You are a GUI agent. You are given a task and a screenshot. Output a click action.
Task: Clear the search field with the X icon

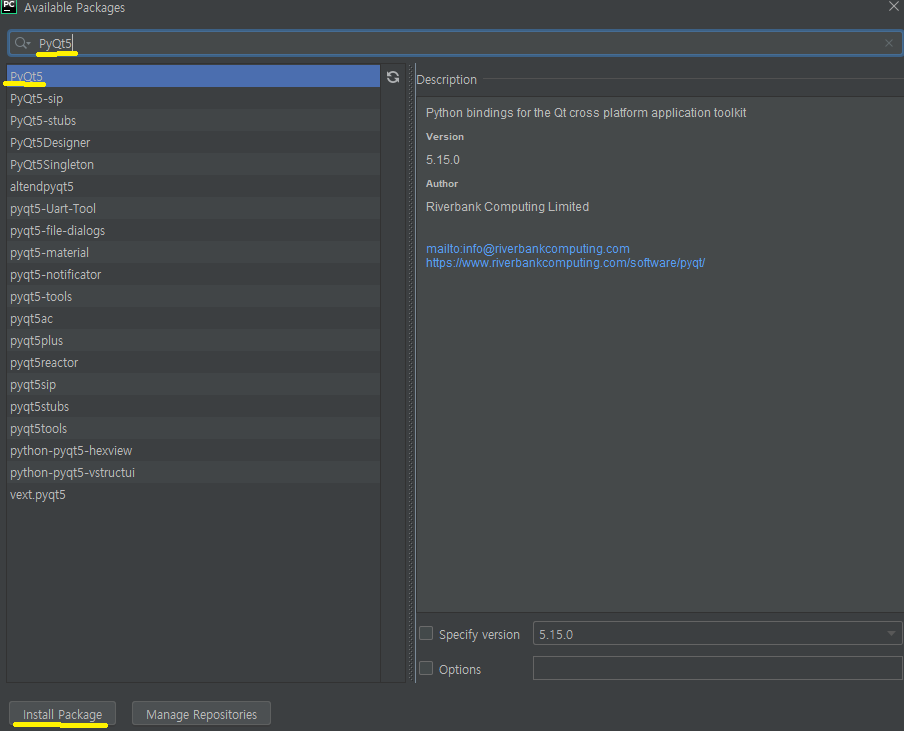(888, 43)
